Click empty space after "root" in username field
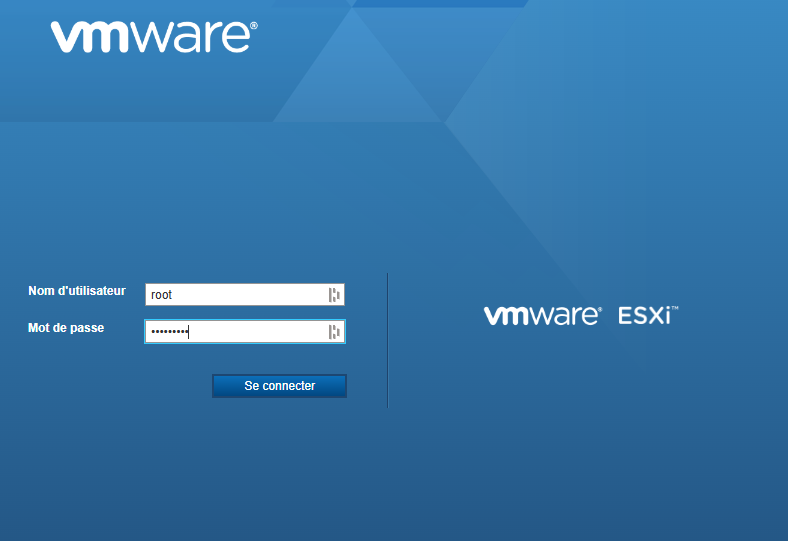788x541 pixels. (x=250, y=295)
